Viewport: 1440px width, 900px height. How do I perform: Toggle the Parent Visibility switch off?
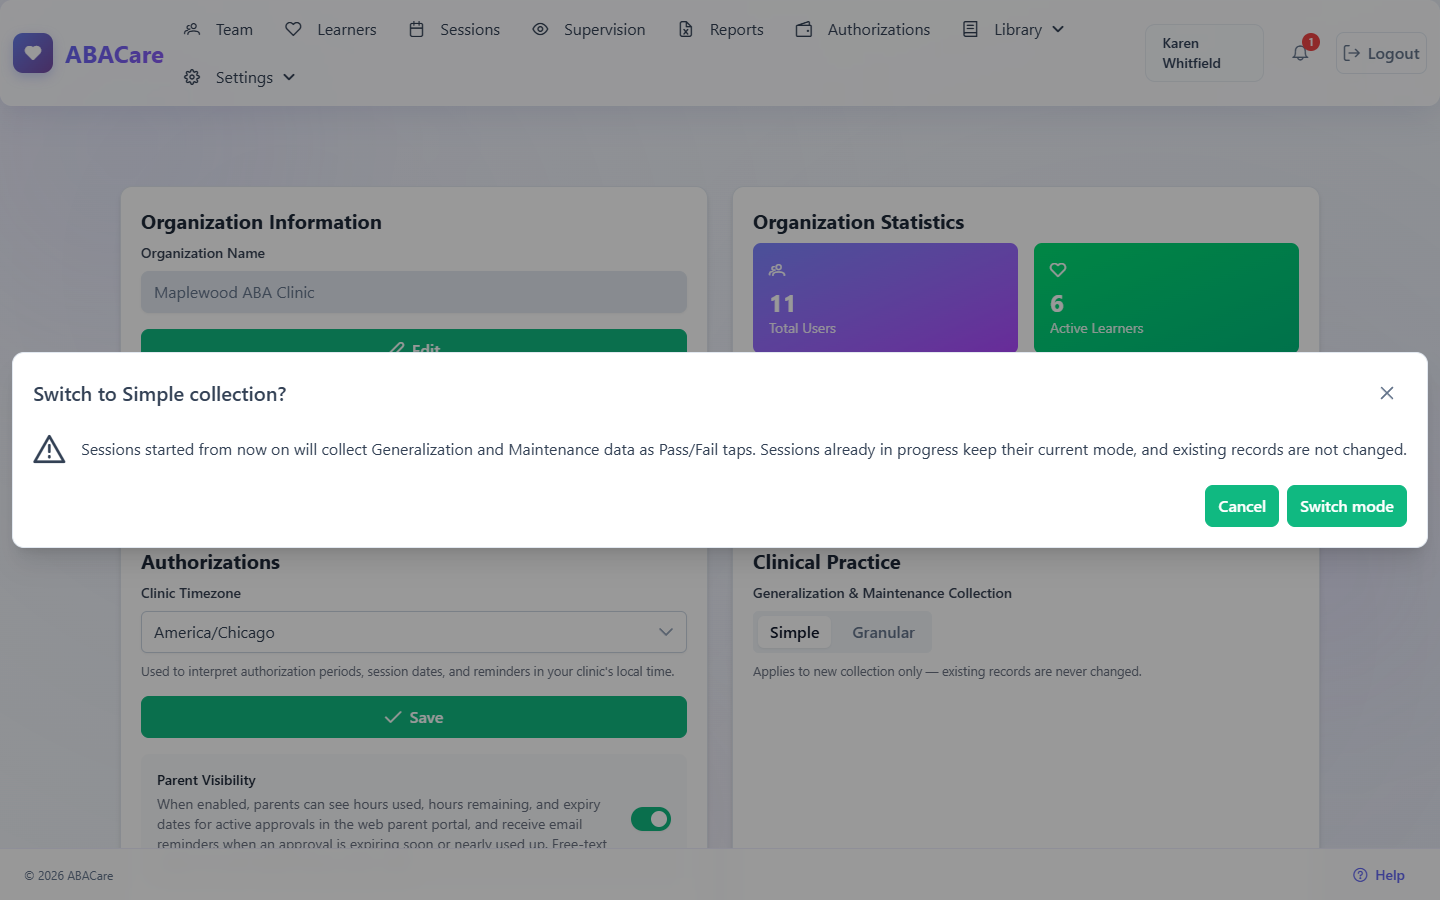tap(651, 819)
